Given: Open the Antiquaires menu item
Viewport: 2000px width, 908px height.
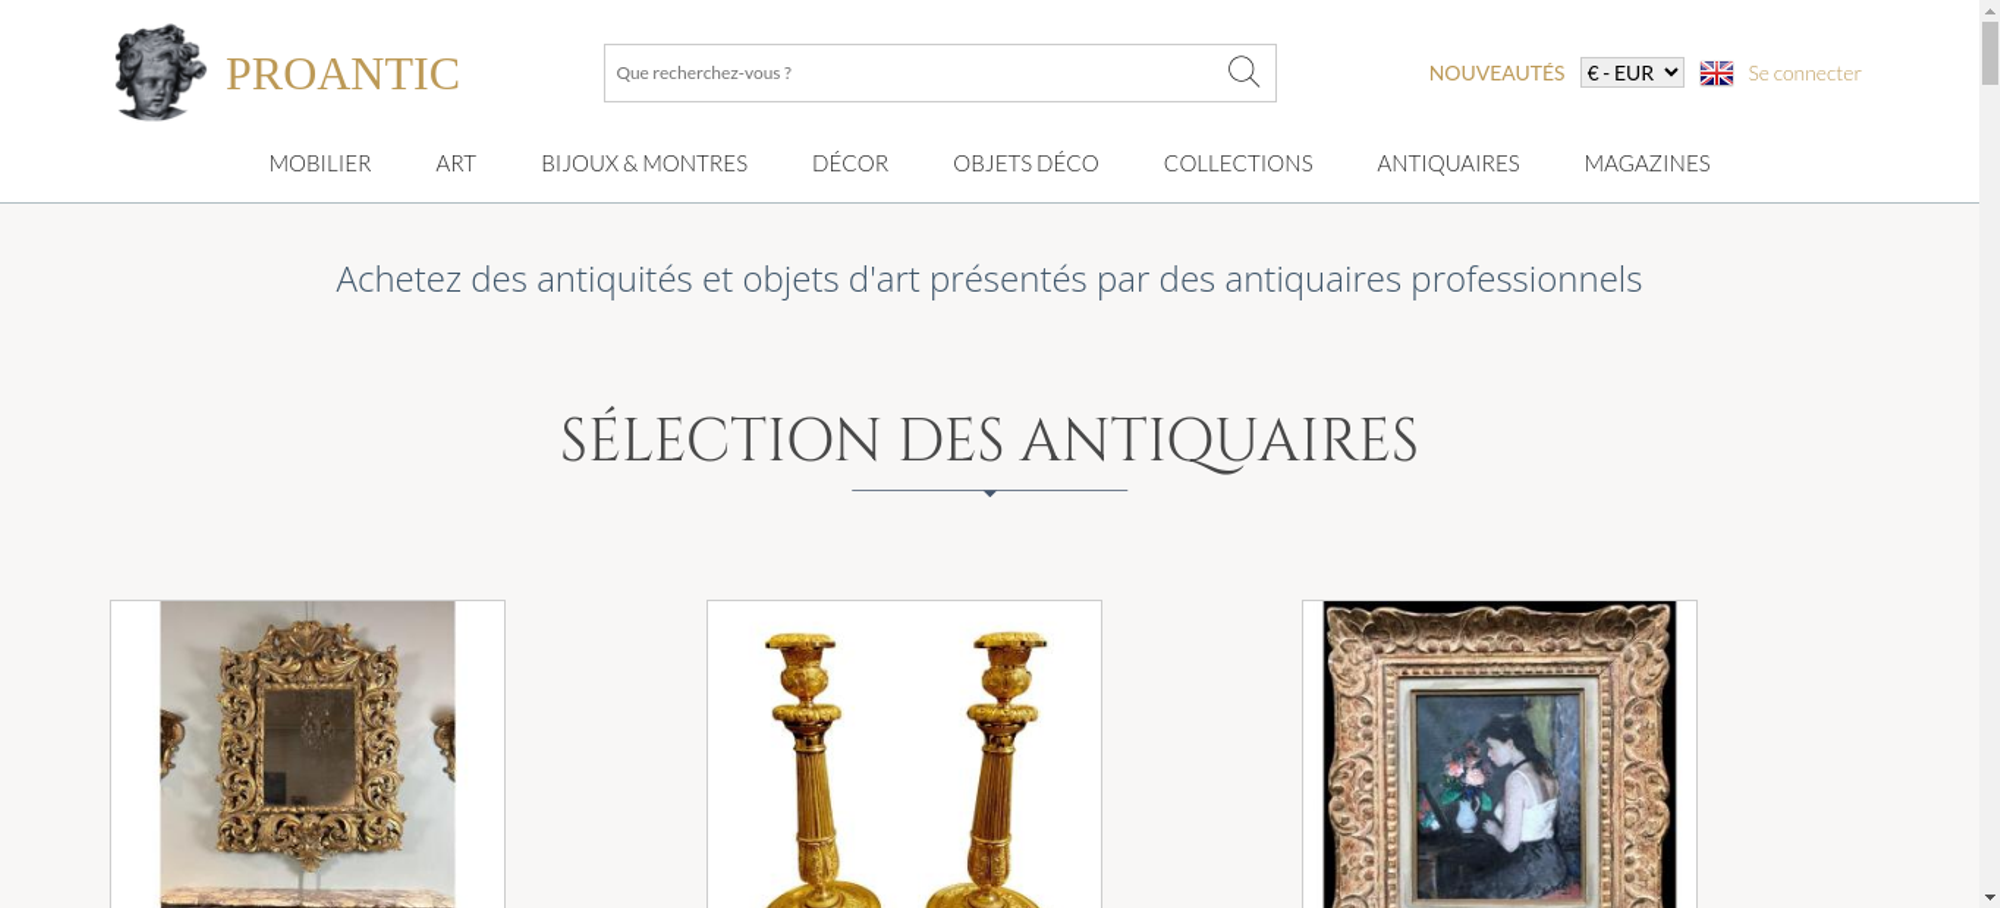Looking at the screenshot, I should [x=1448, y=163].
